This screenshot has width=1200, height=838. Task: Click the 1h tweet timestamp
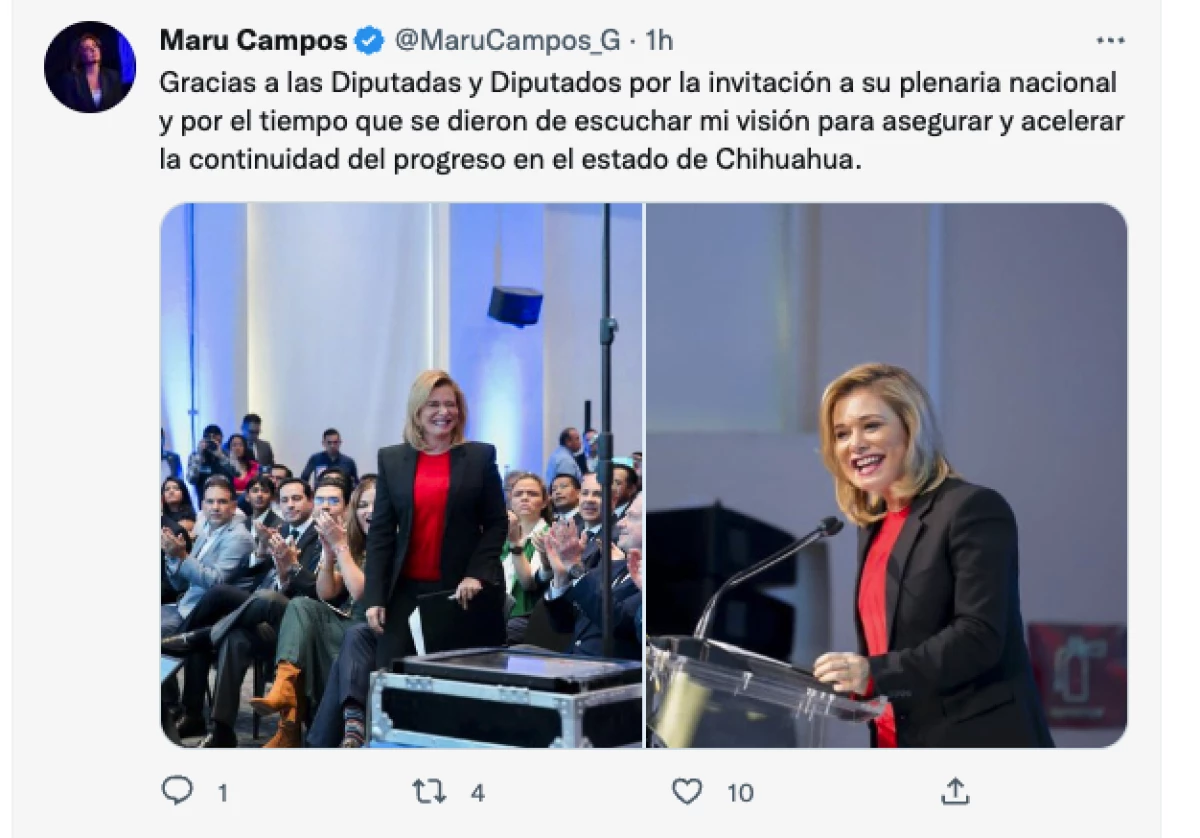(660, 41)
